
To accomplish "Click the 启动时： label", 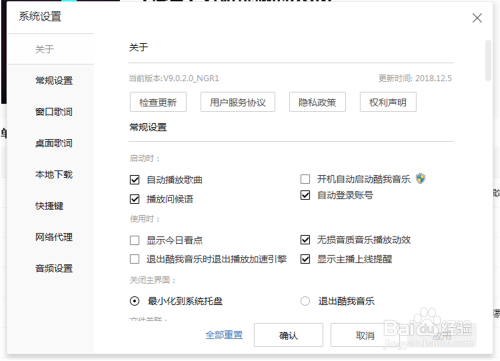I will [145, 158].
